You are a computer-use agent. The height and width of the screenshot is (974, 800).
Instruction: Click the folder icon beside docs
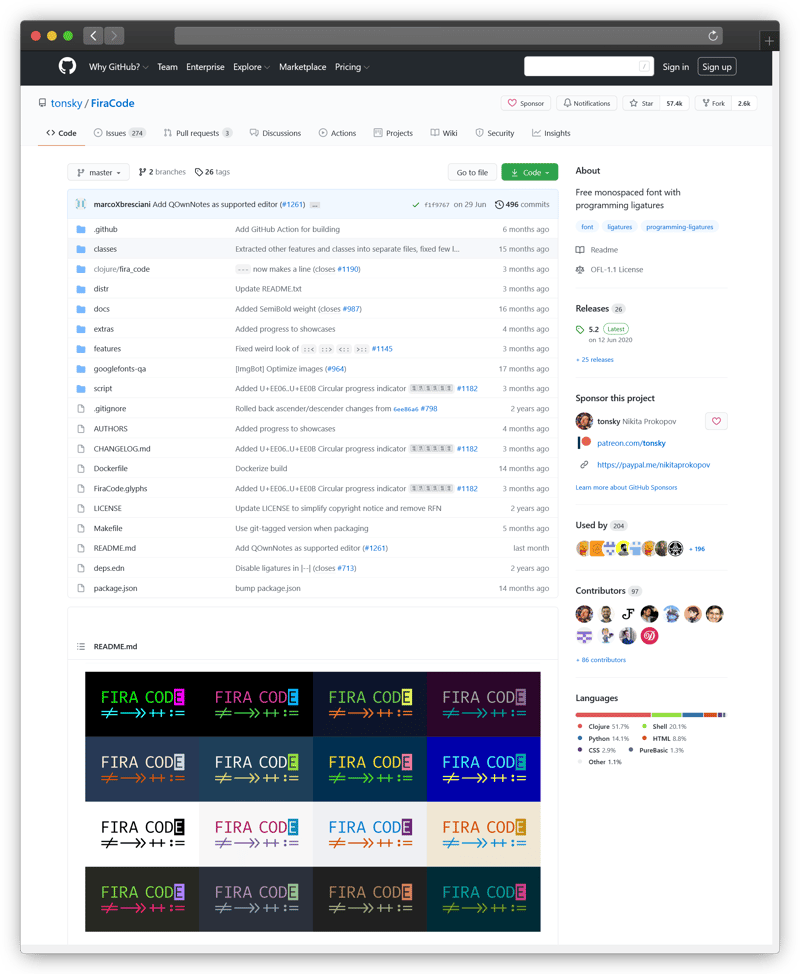[81, 309]
